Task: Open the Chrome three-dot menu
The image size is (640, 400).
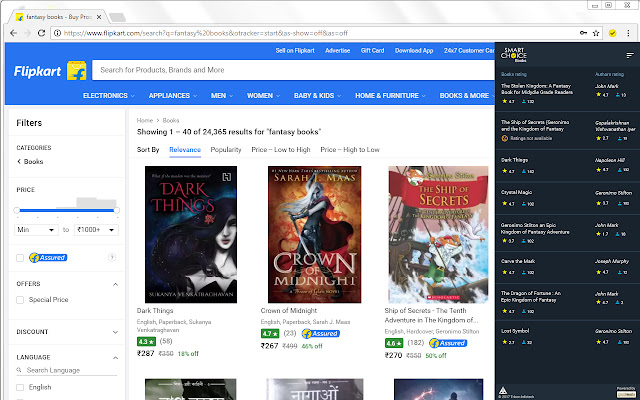Action: (628, 31)
